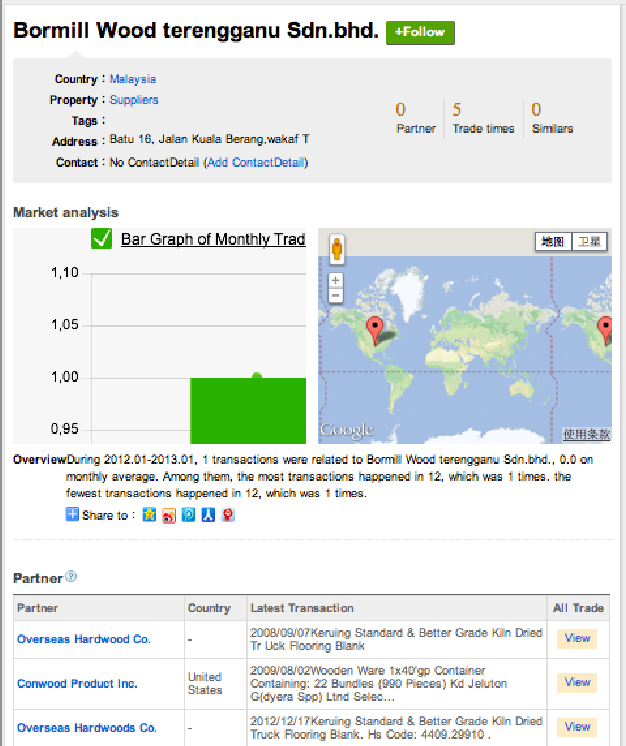626x746 pixels.
Task: Open the 使用条款 map terms link
Action: [x=586, y=434]
